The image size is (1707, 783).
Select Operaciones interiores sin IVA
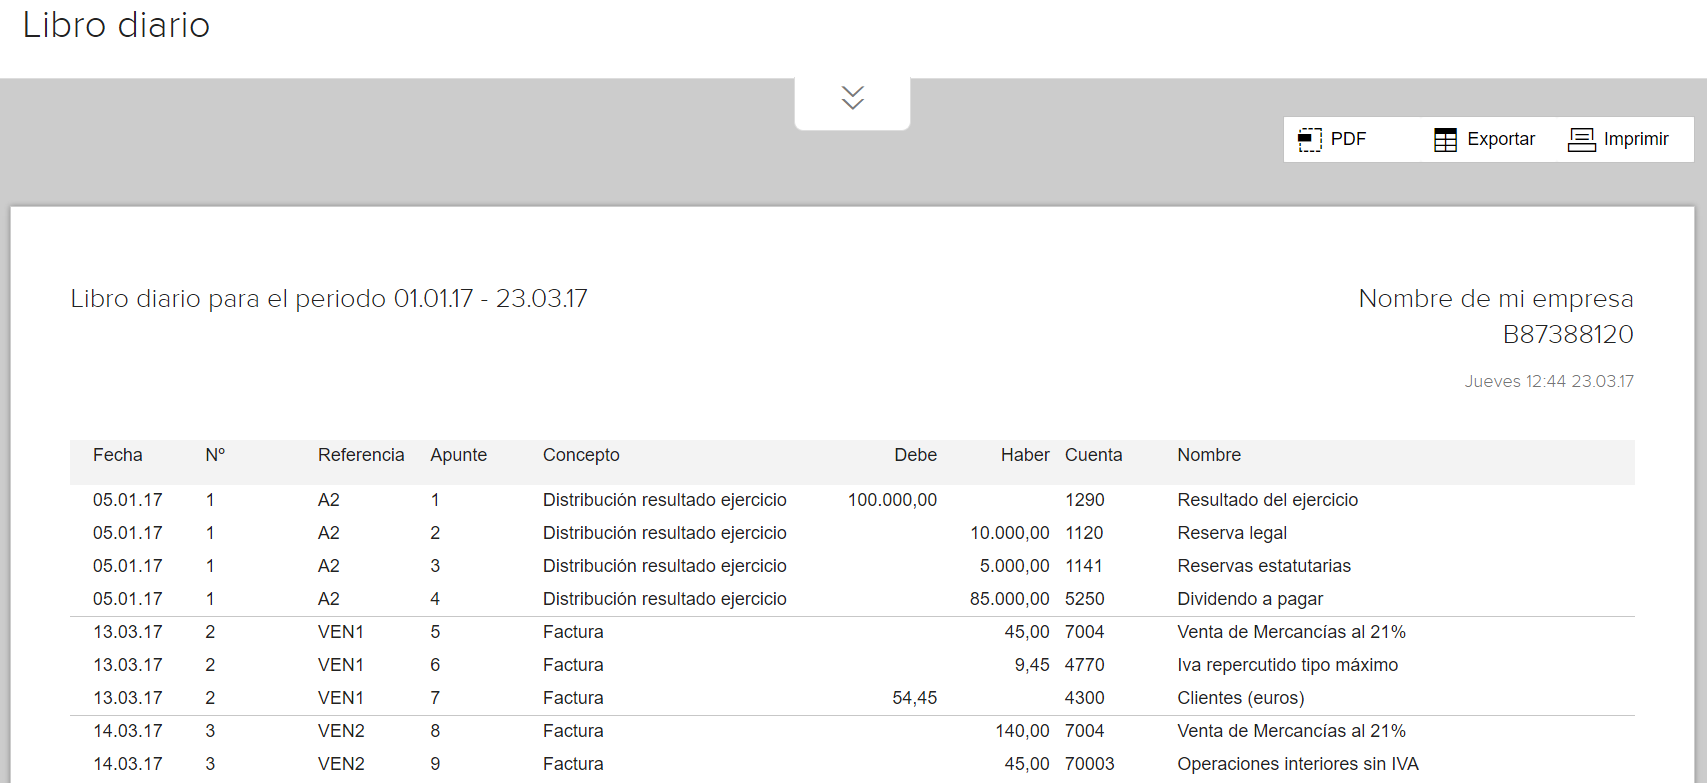1298,764
